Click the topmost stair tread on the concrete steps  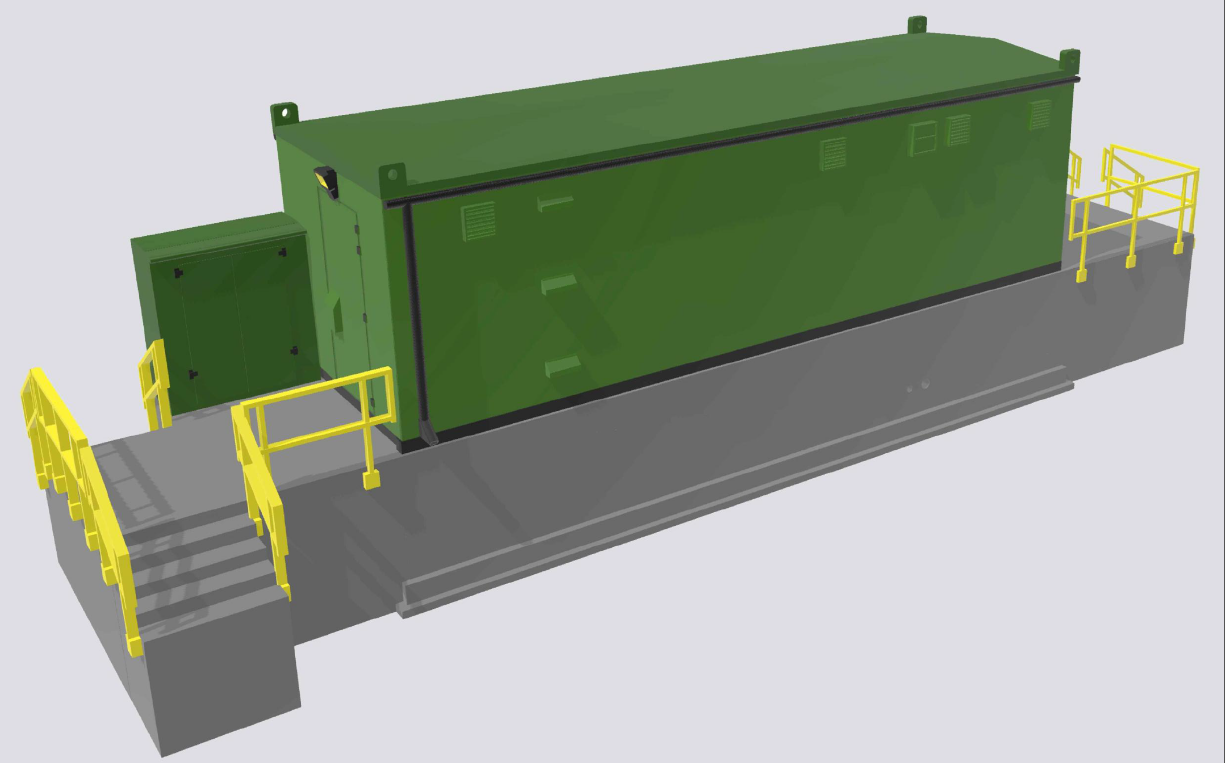[x=190, y=520]
